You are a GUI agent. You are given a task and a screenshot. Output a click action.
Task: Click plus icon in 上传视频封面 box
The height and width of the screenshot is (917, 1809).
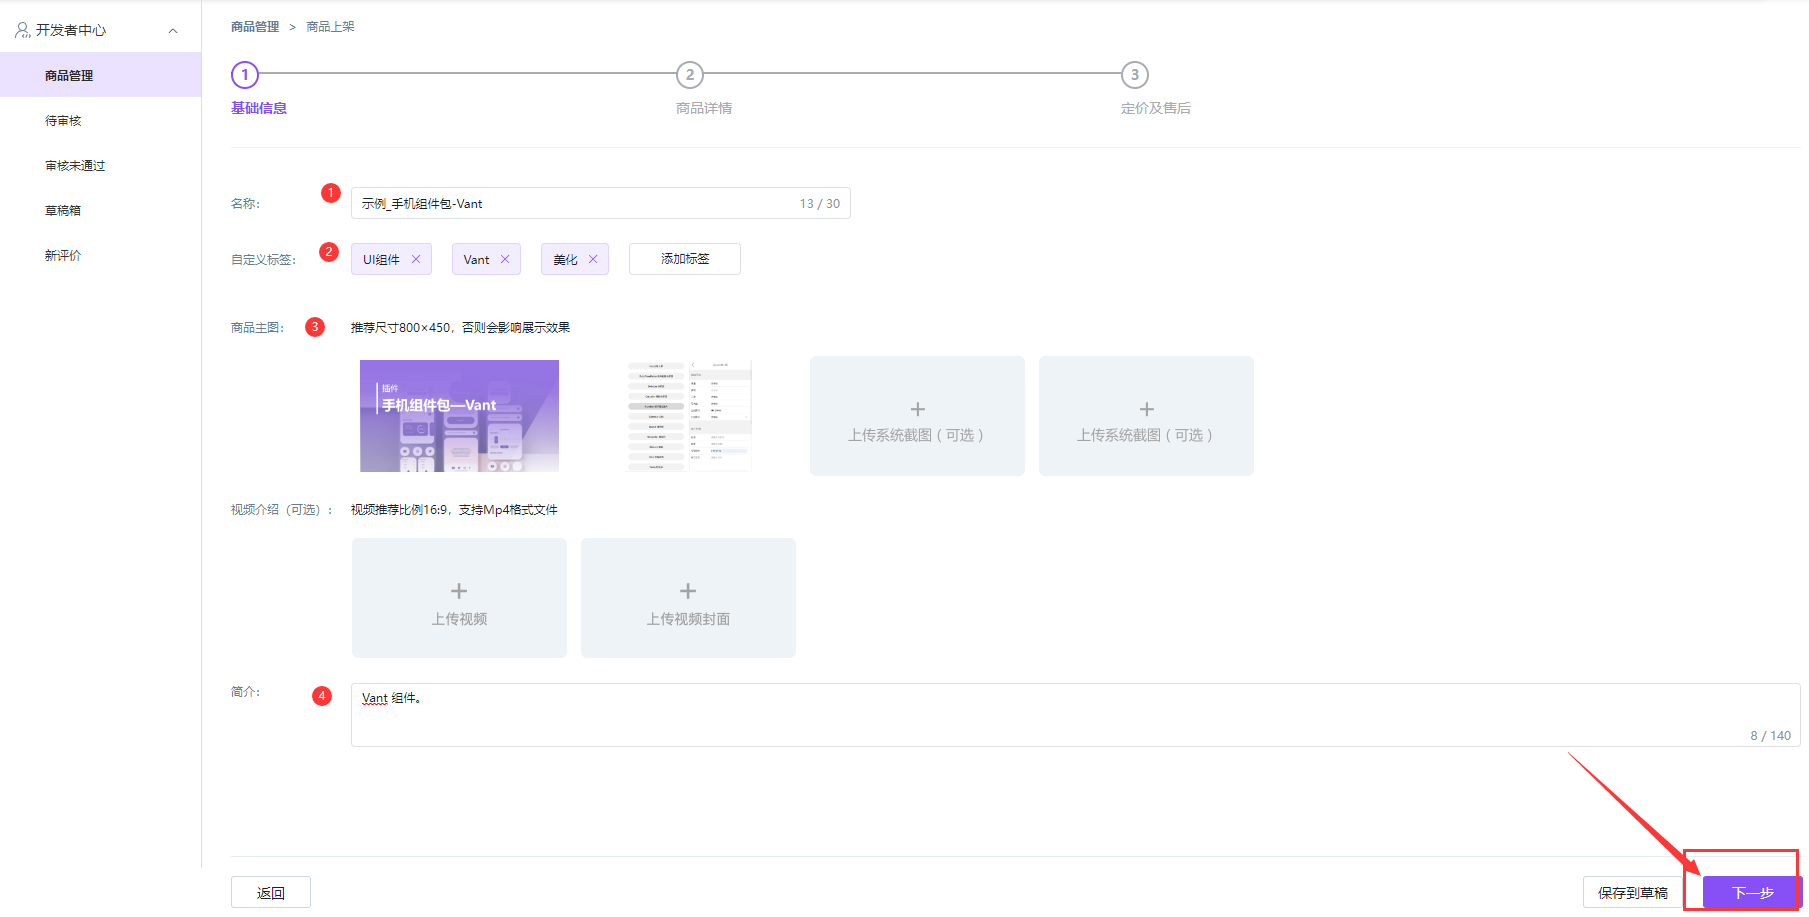[688, 591]
